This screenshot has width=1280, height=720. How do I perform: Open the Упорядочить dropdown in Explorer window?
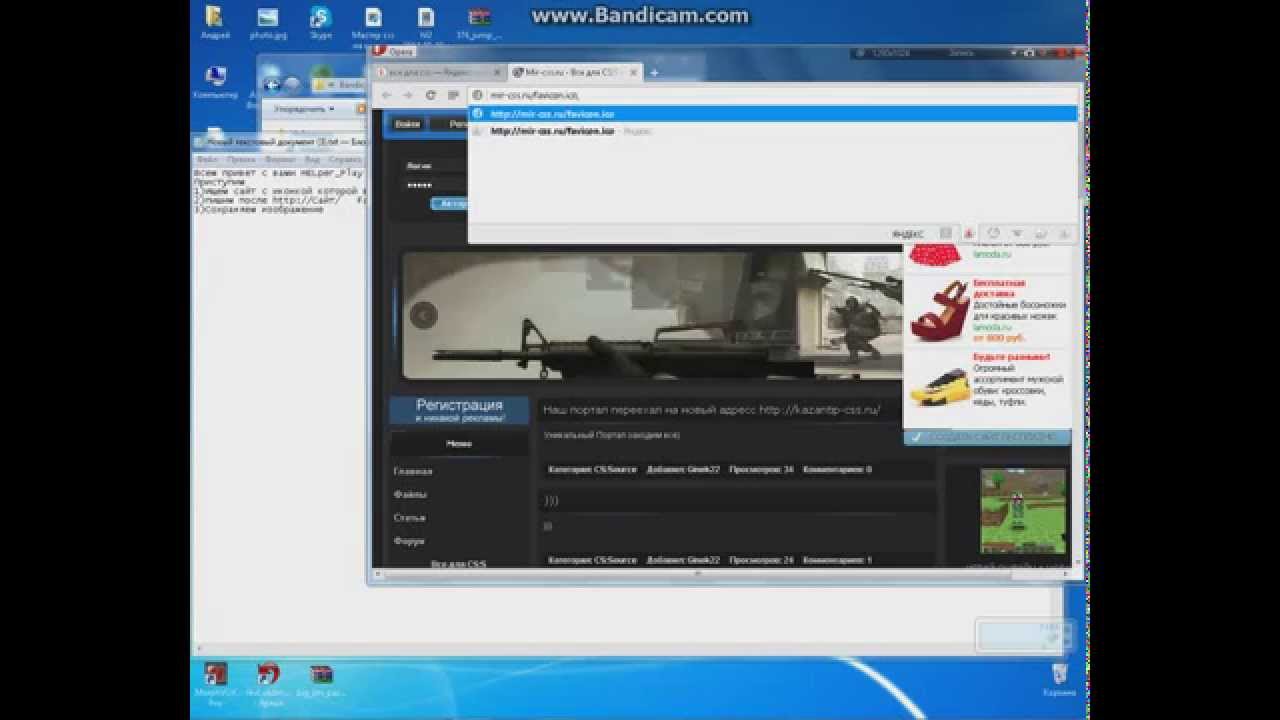pyautogui.click(x=304, y=109)
